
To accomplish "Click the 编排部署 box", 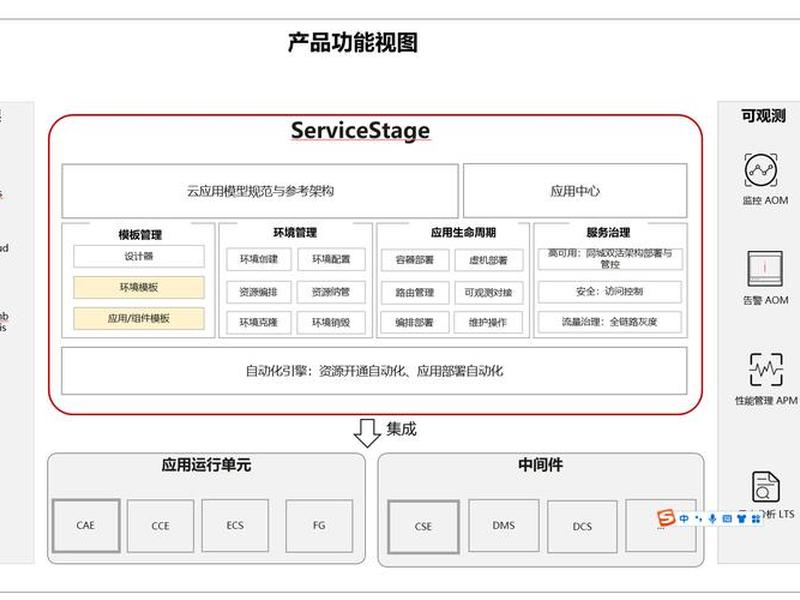I will point(415,322).
